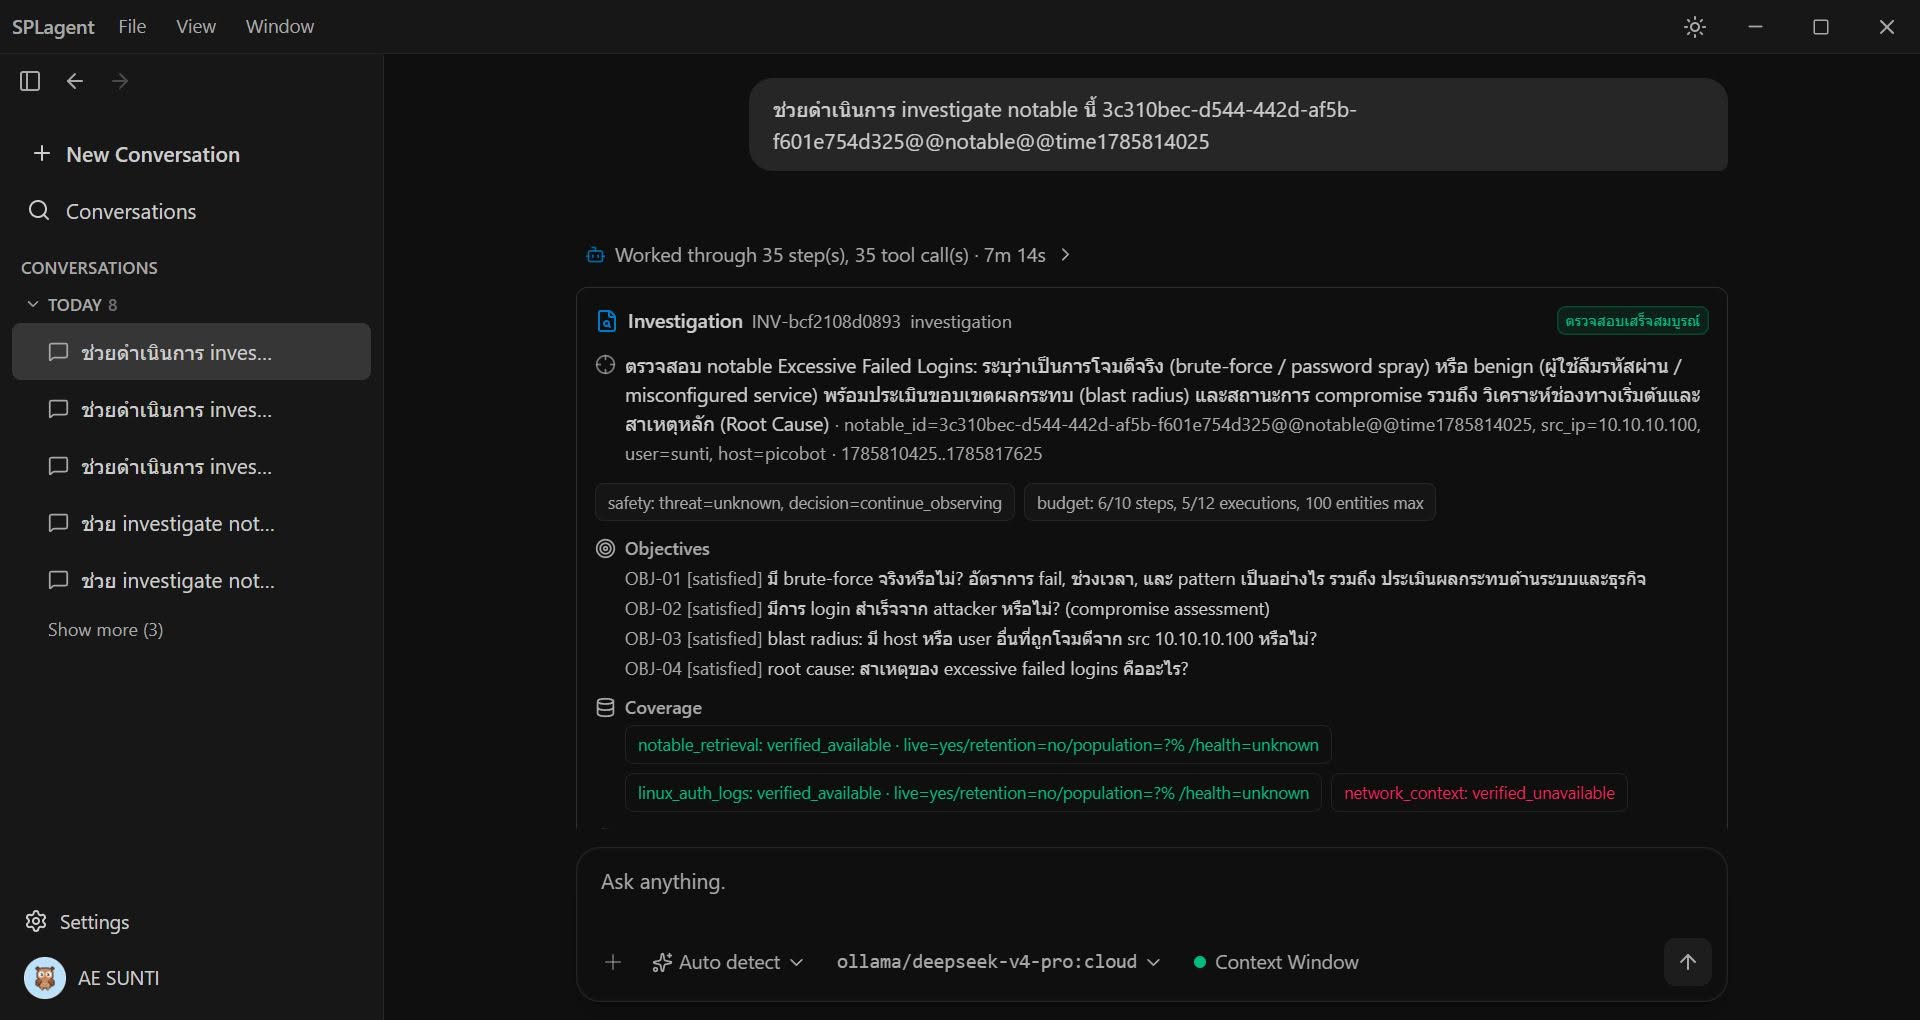1920x1020 pixels.
Task: Go back with the left arrow
Action: click(75, 81)
